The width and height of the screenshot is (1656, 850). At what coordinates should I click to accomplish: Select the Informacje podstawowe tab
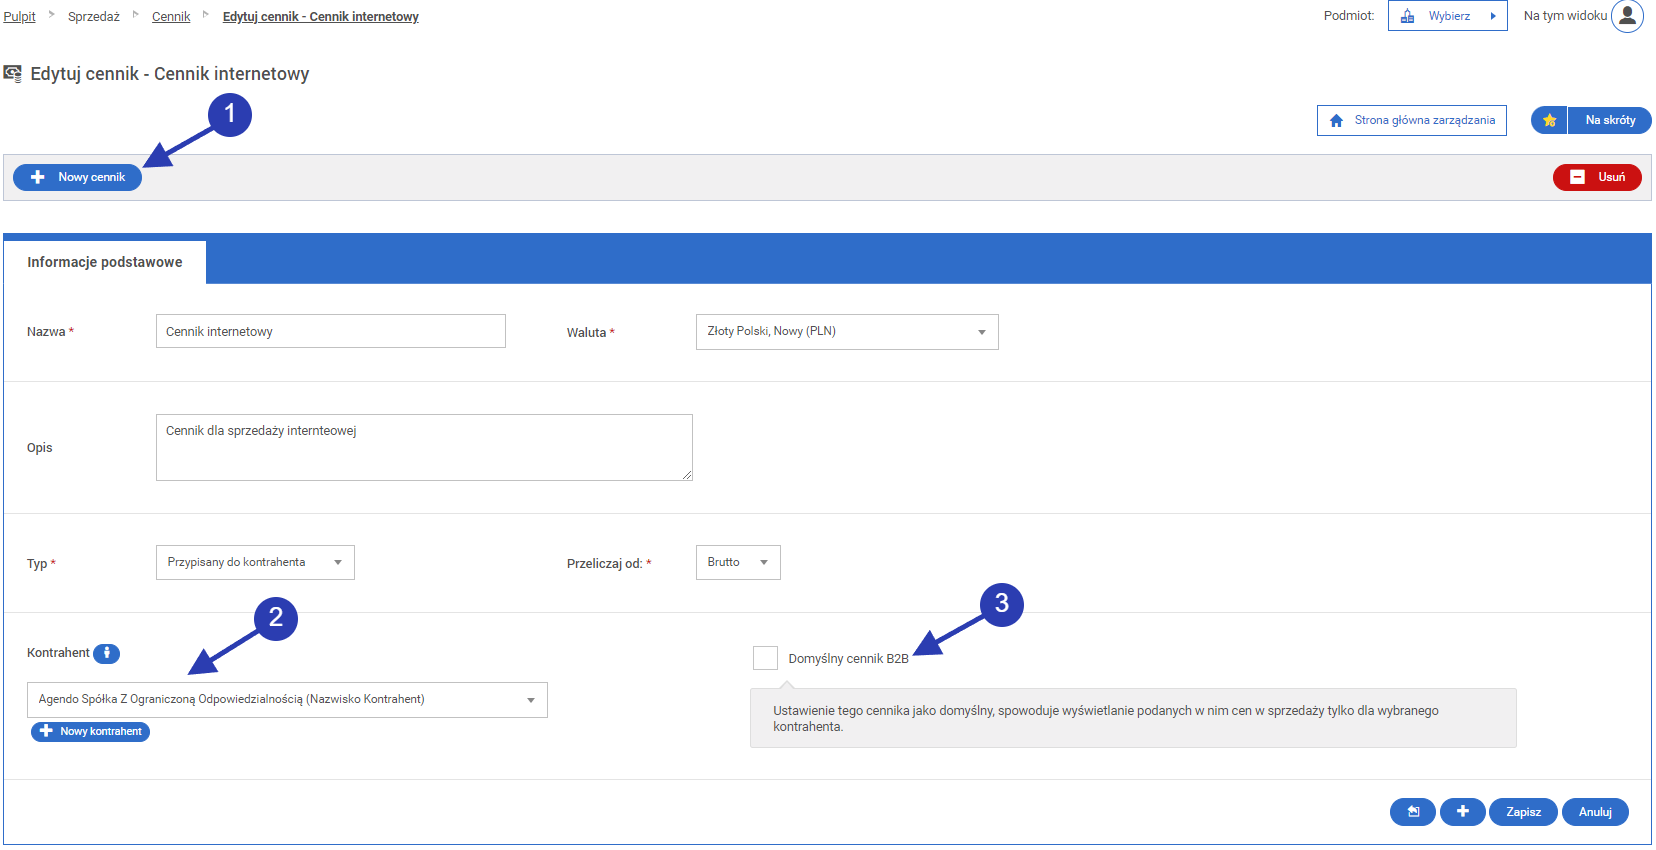pos(105,262)
